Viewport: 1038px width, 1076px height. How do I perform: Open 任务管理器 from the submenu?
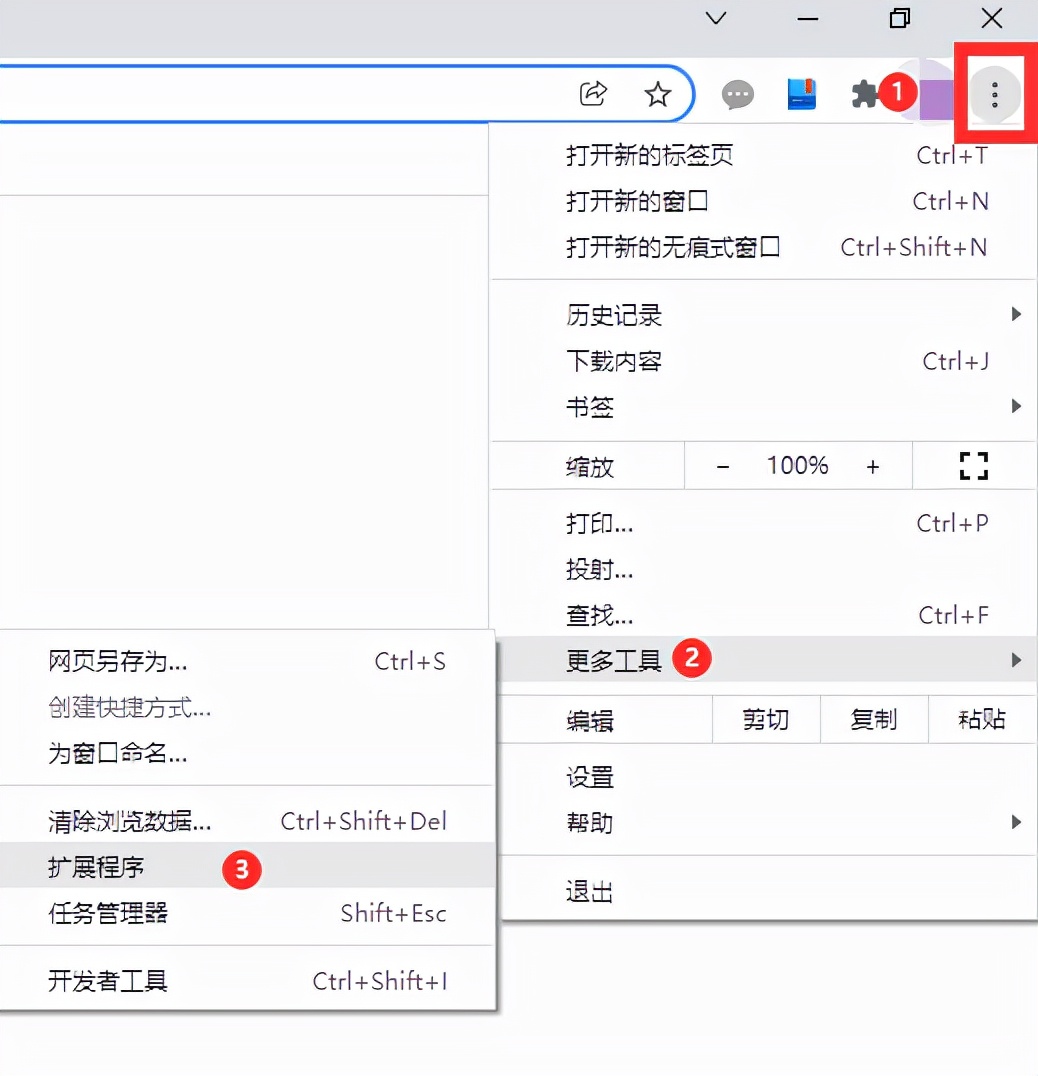(247, 913)
